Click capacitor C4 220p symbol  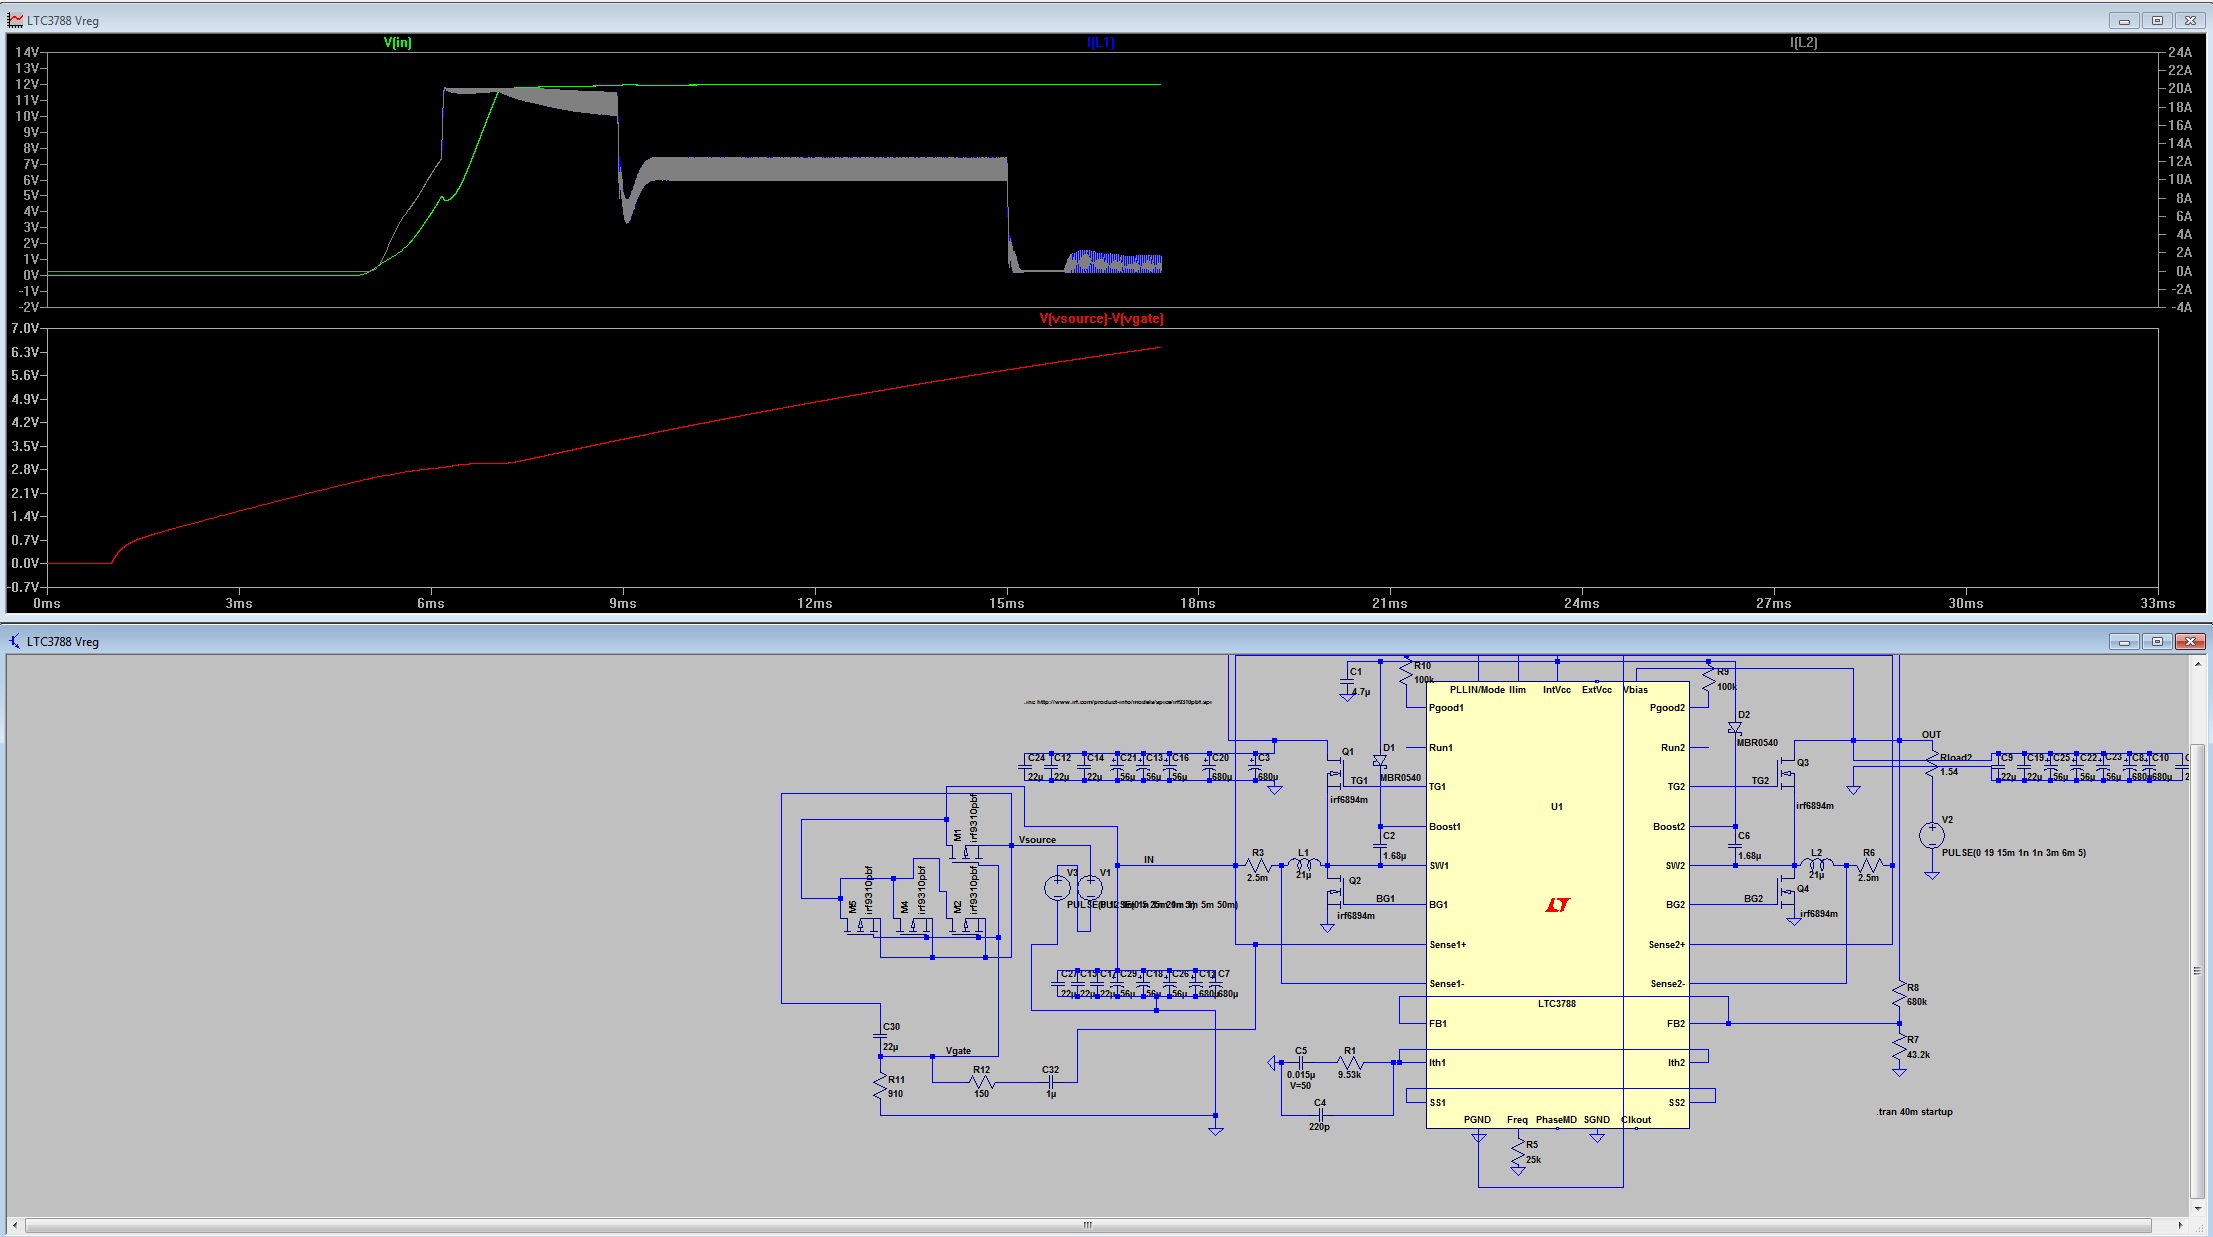(x=1320, y=1114)
